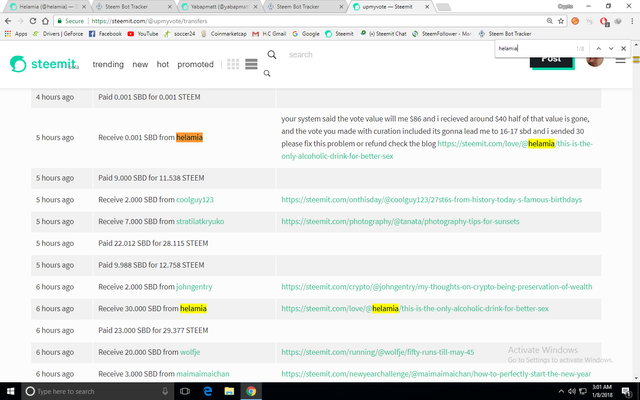Go to browser home page
Image resolution: width=640 pixels, height=400 pixels.
tap(45, 21)
